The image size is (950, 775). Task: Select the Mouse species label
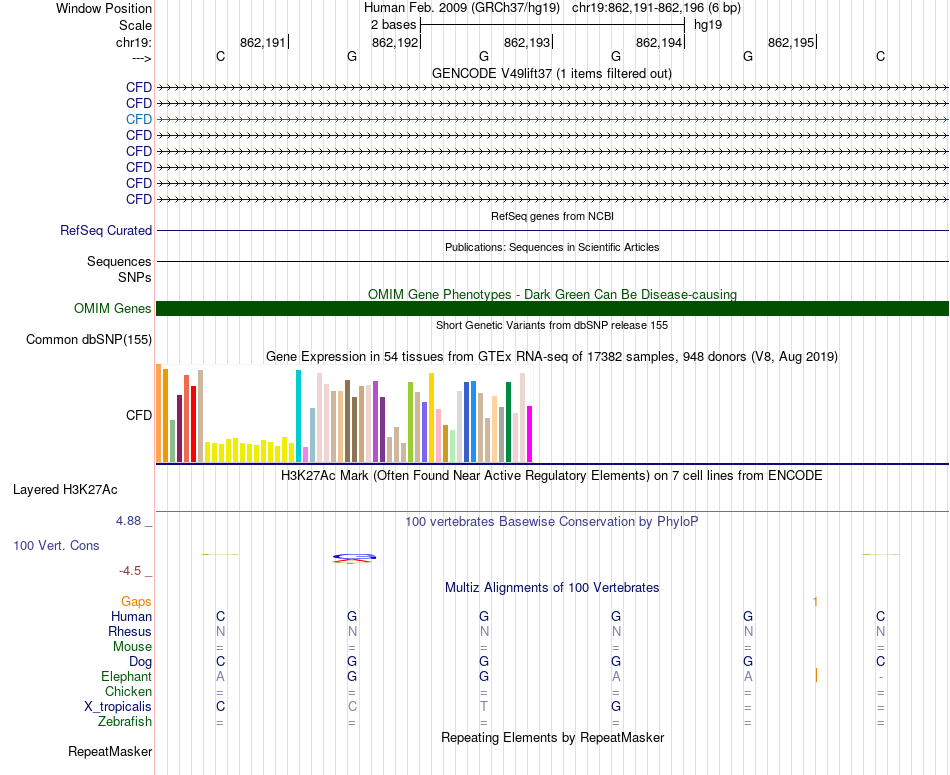(133, 647)
